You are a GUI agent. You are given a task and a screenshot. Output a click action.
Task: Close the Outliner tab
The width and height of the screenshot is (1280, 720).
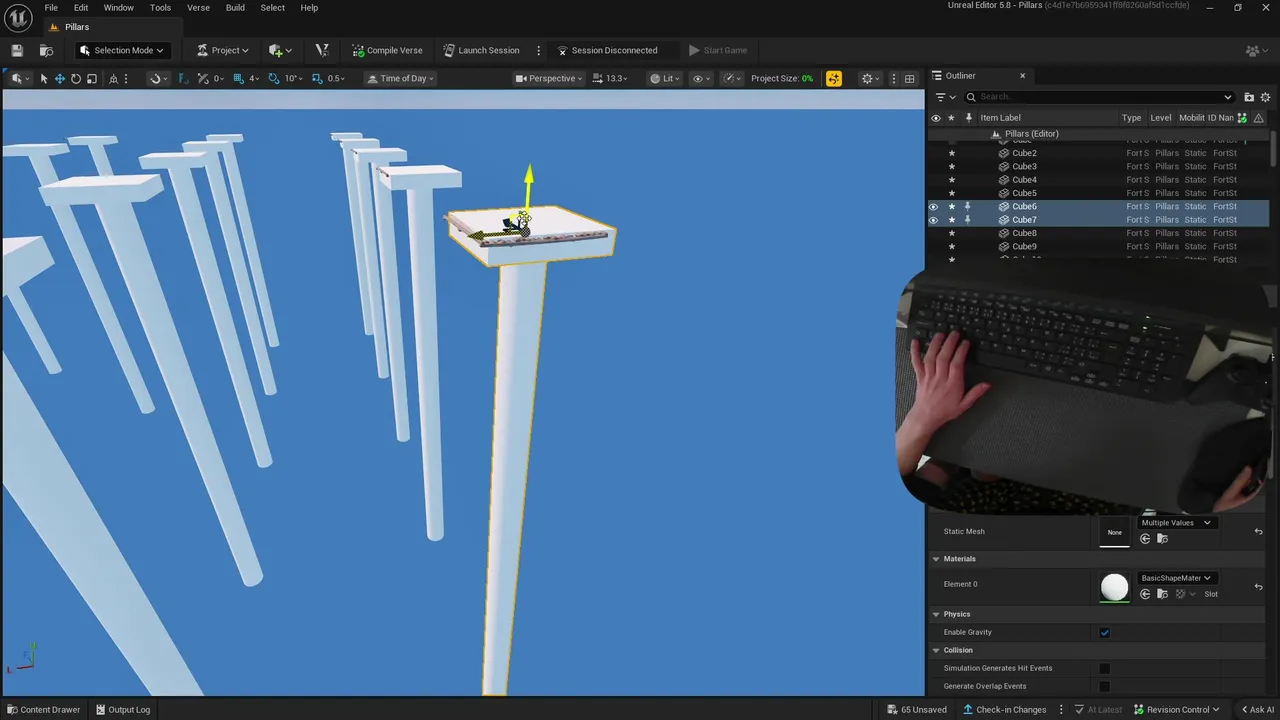click(1022, 76)
